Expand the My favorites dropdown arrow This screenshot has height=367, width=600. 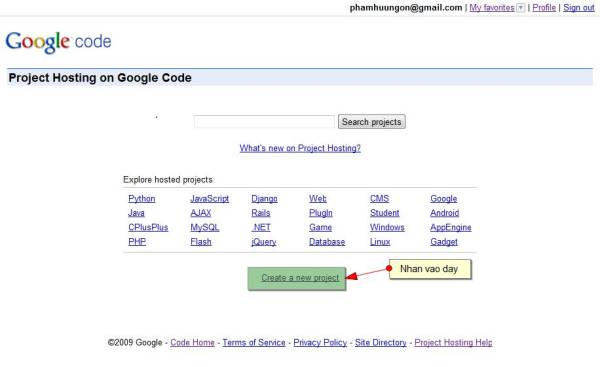[520, 8]
